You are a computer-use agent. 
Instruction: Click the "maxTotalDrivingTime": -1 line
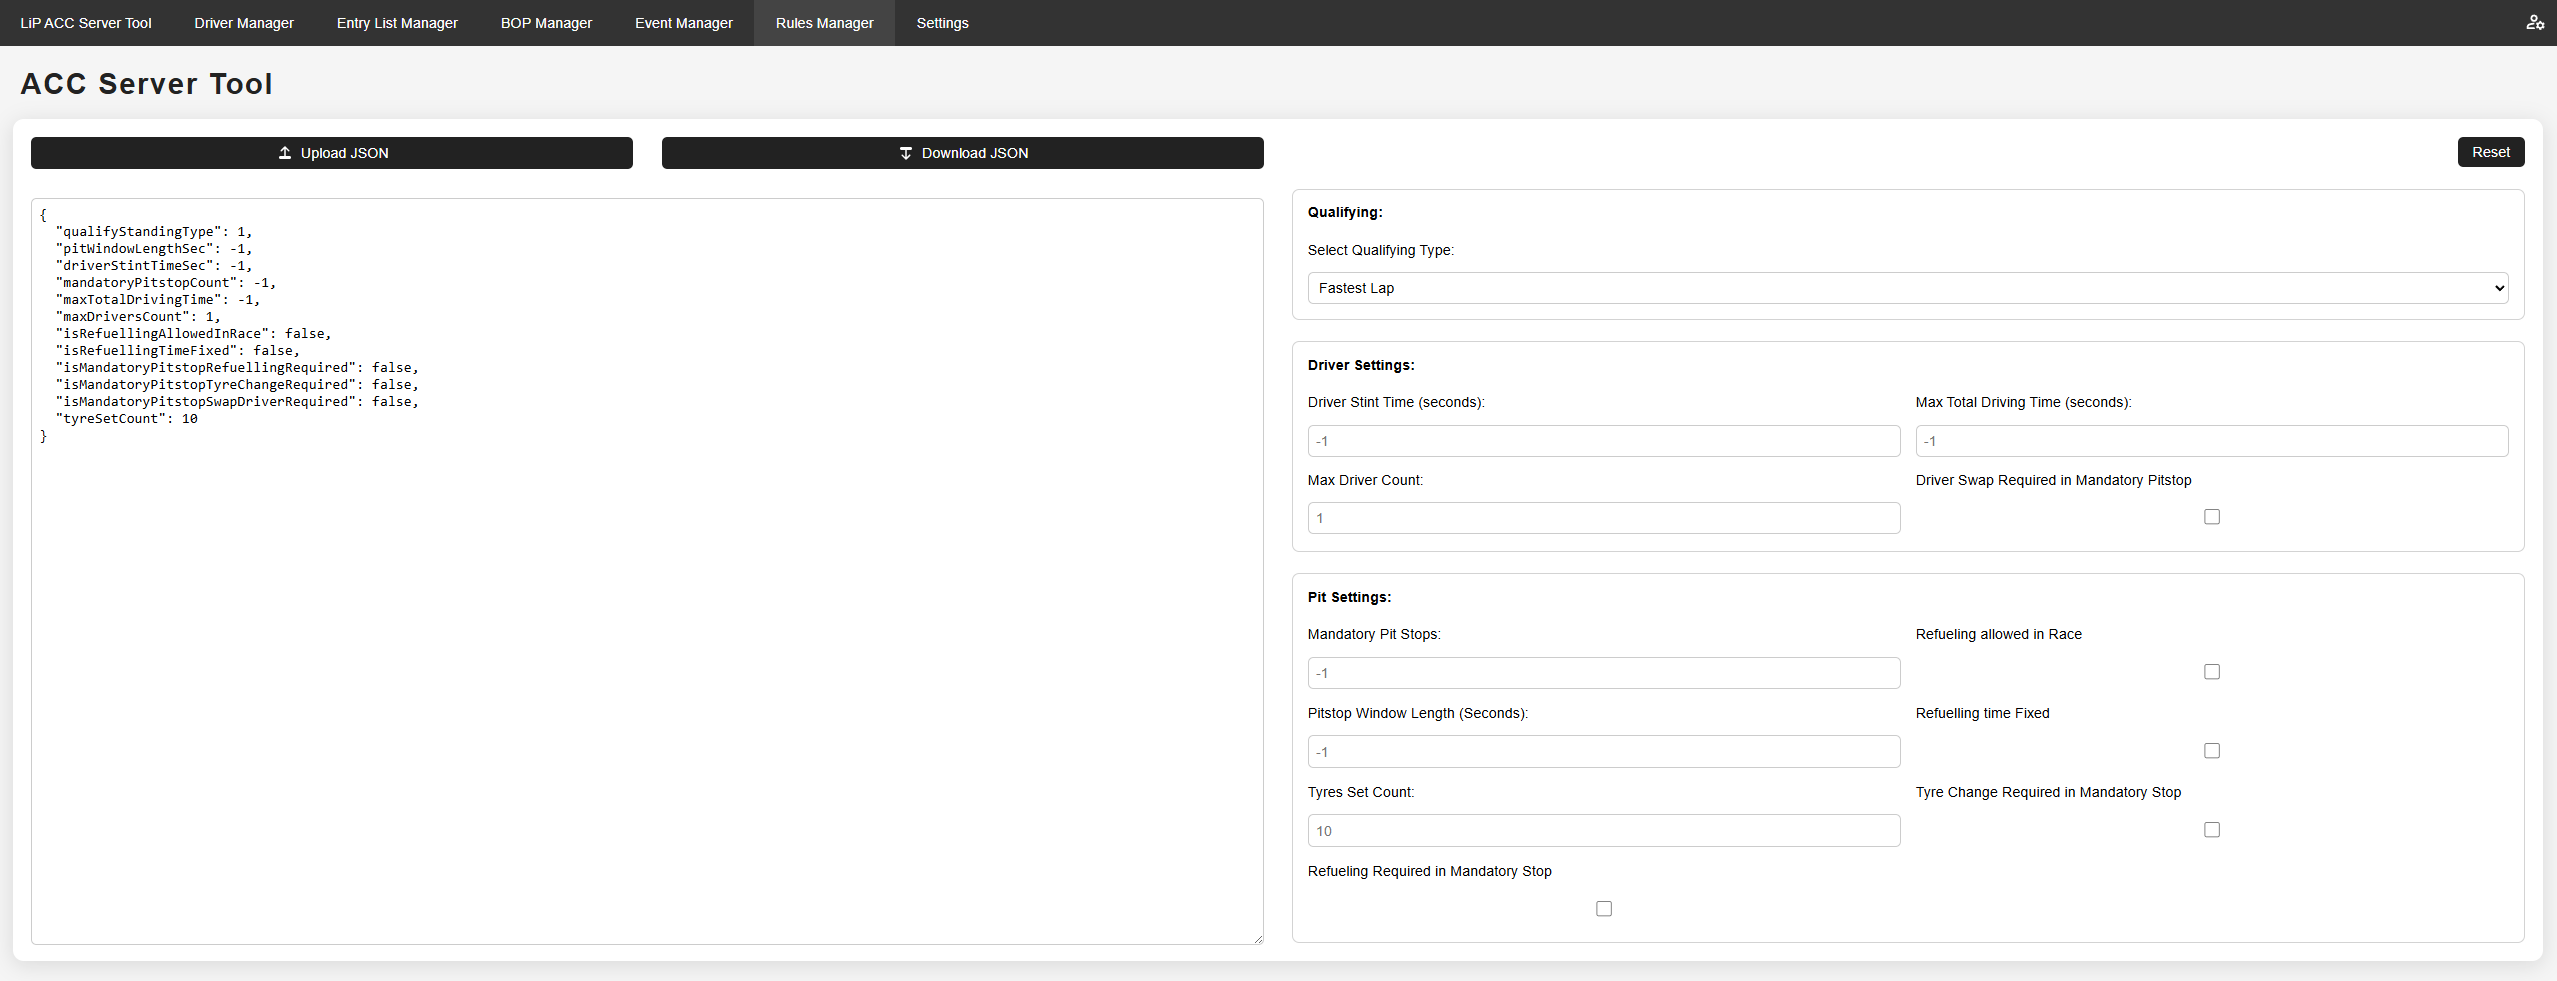pyautogui.click(x=158, y=300)
